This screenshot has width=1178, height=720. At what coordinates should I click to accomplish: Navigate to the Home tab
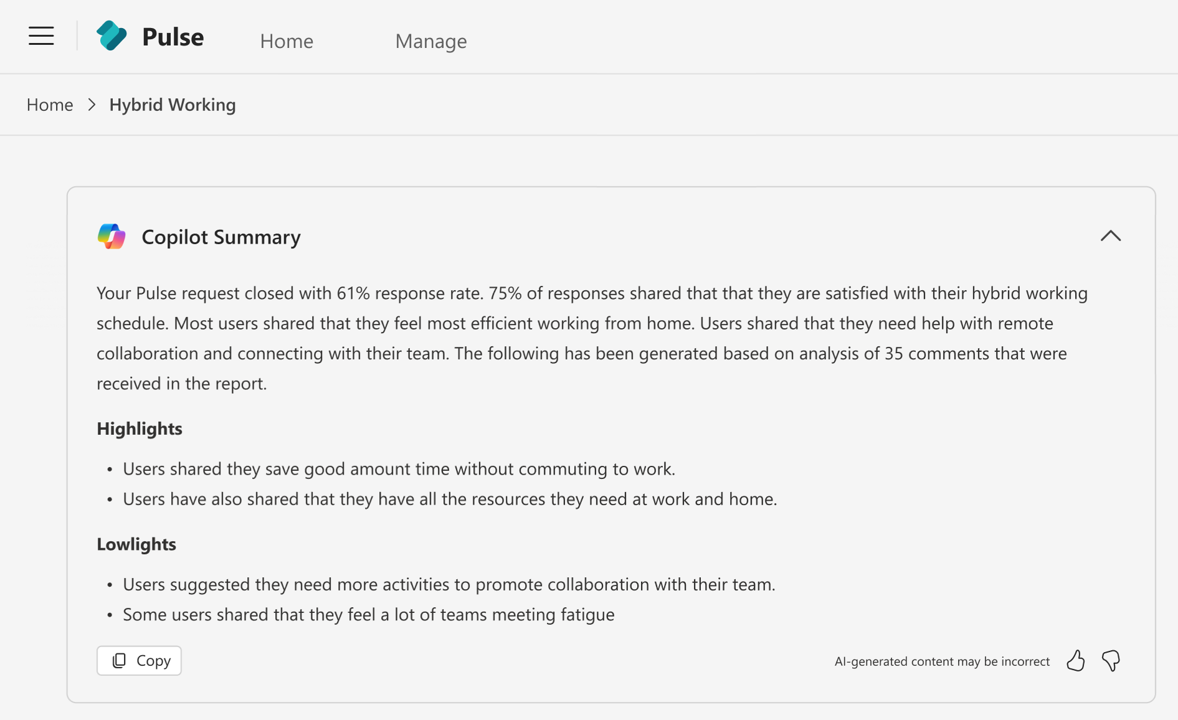click(x=286, y=41)
